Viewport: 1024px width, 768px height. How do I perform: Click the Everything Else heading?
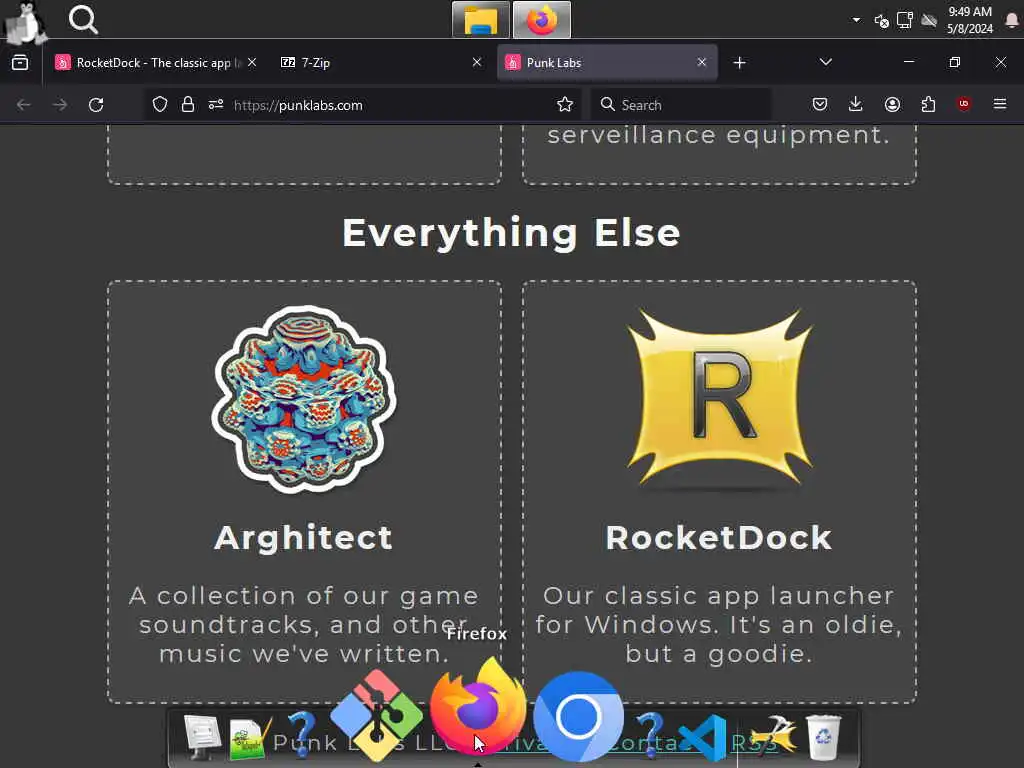point(511,233)
